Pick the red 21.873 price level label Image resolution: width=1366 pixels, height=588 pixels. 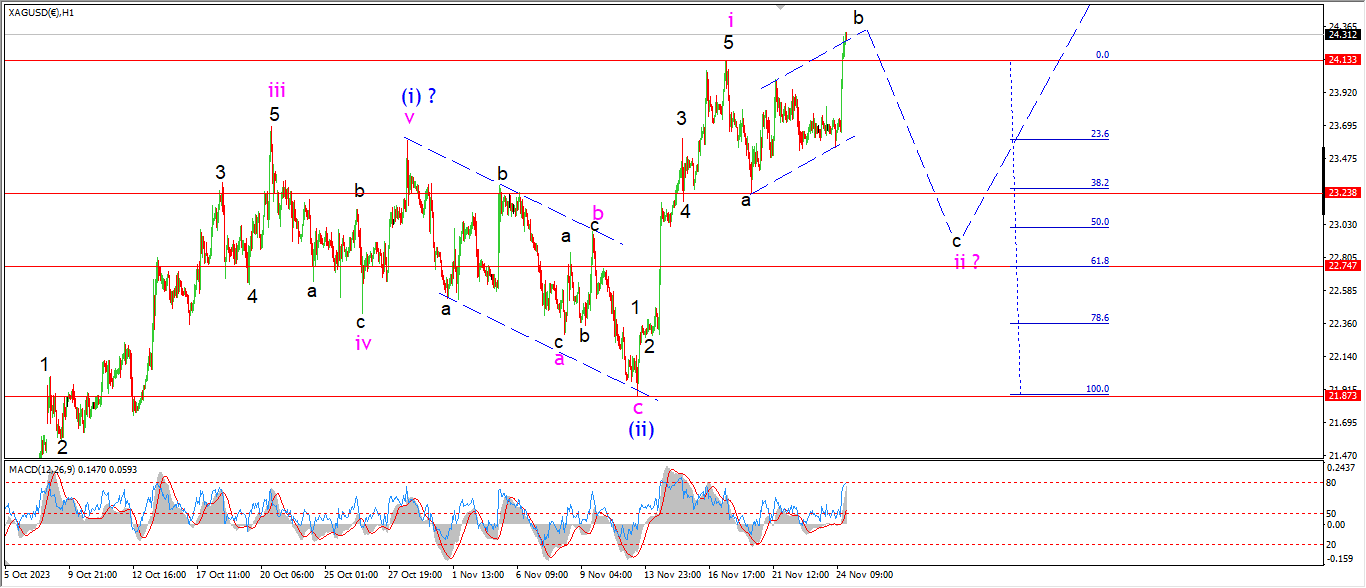click(x=1341, y=396)
